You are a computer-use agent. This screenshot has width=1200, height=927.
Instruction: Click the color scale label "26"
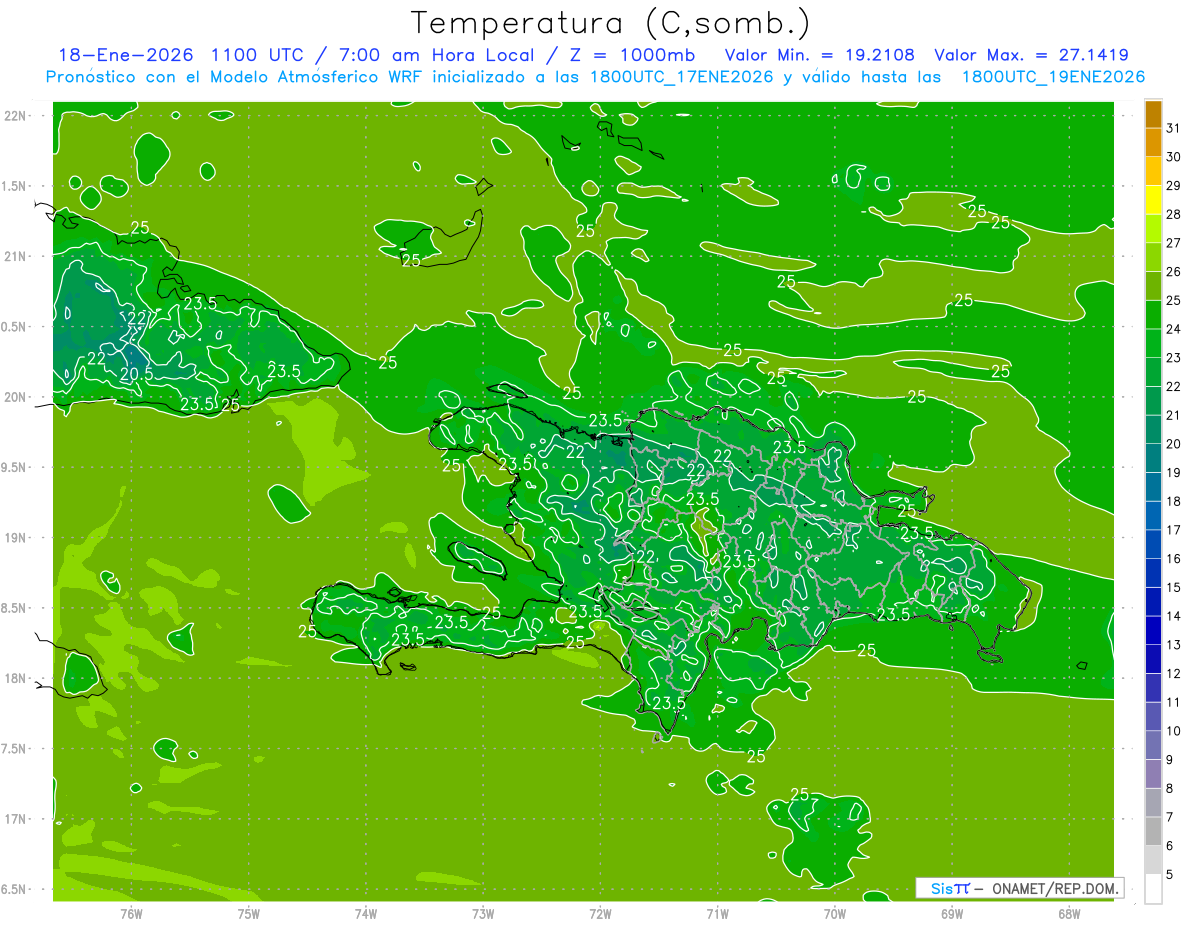[1173, 271]
